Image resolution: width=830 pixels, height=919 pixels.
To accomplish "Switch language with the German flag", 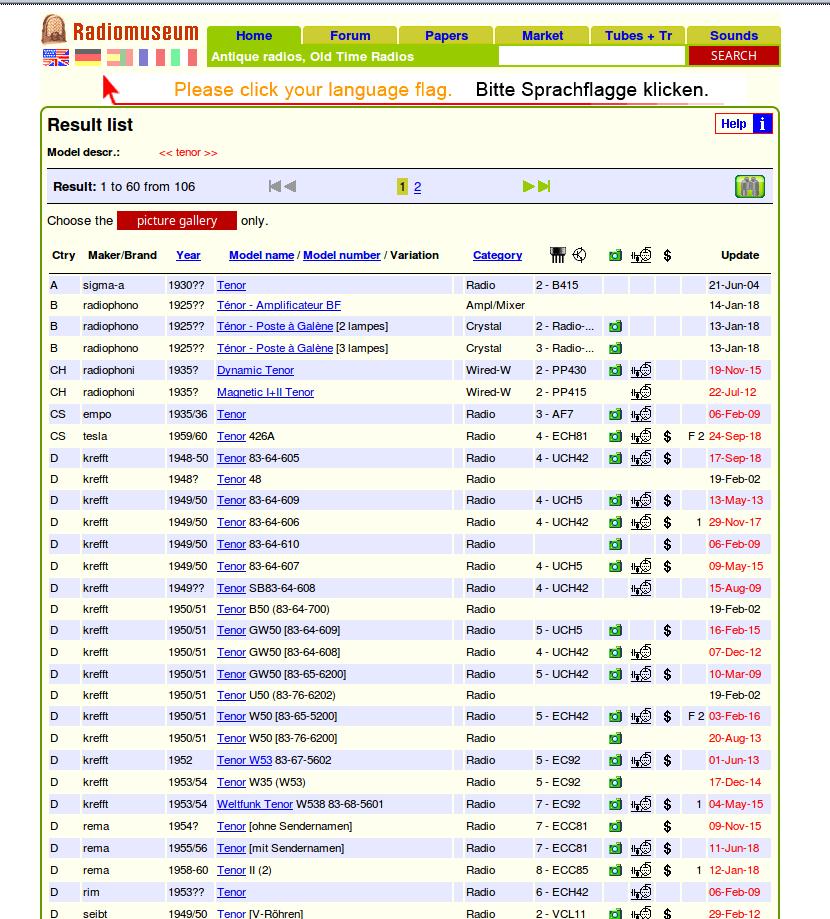I will [x=88, y=57].
